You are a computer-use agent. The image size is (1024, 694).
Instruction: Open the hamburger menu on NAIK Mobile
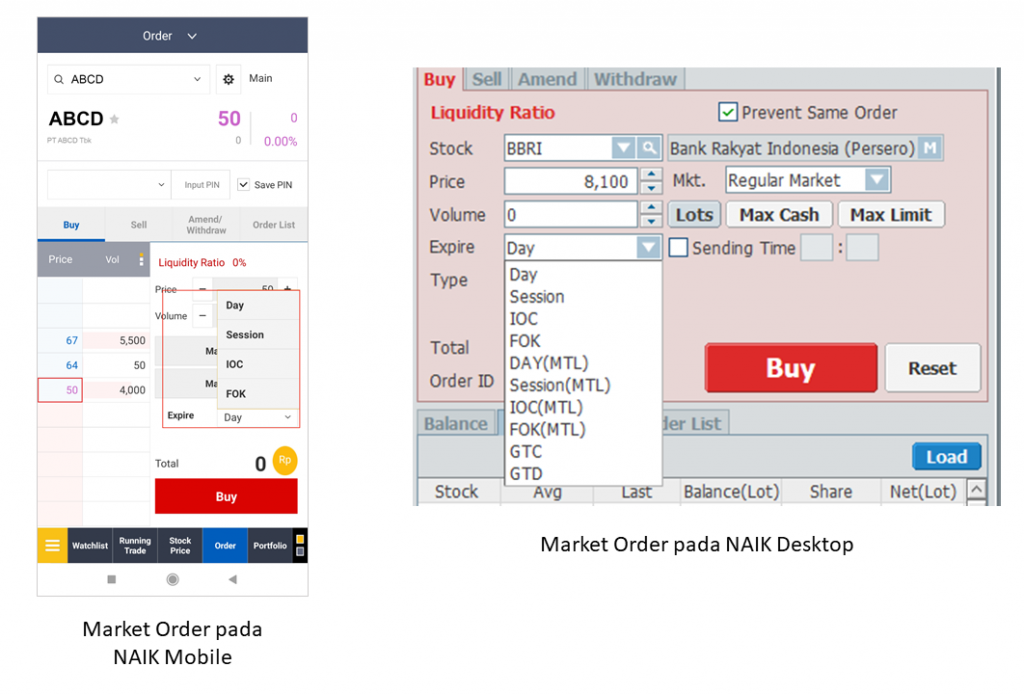pyautogui.click(x=51, y=545)
